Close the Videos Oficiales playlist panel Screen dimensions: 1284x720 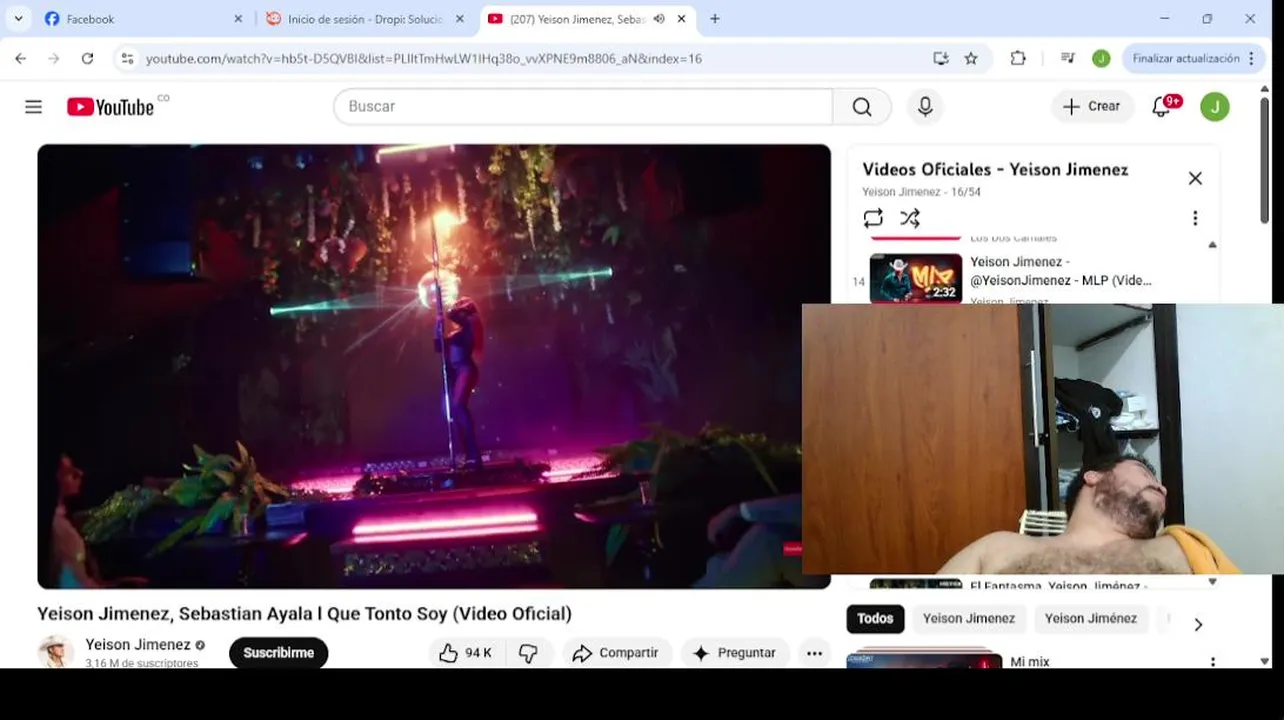coord(1195,178)
